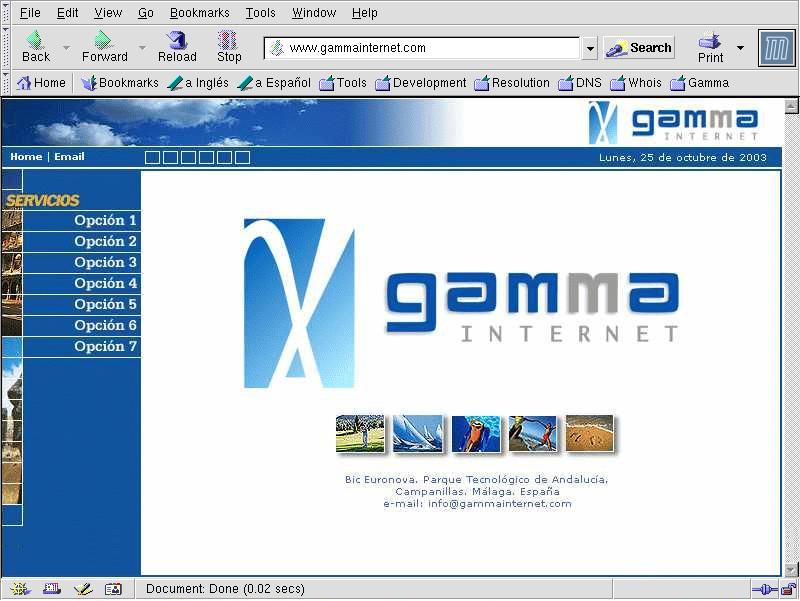800x601 pixels.
Task: Open the Development bookmarks folder
Action: coord(420,83)
